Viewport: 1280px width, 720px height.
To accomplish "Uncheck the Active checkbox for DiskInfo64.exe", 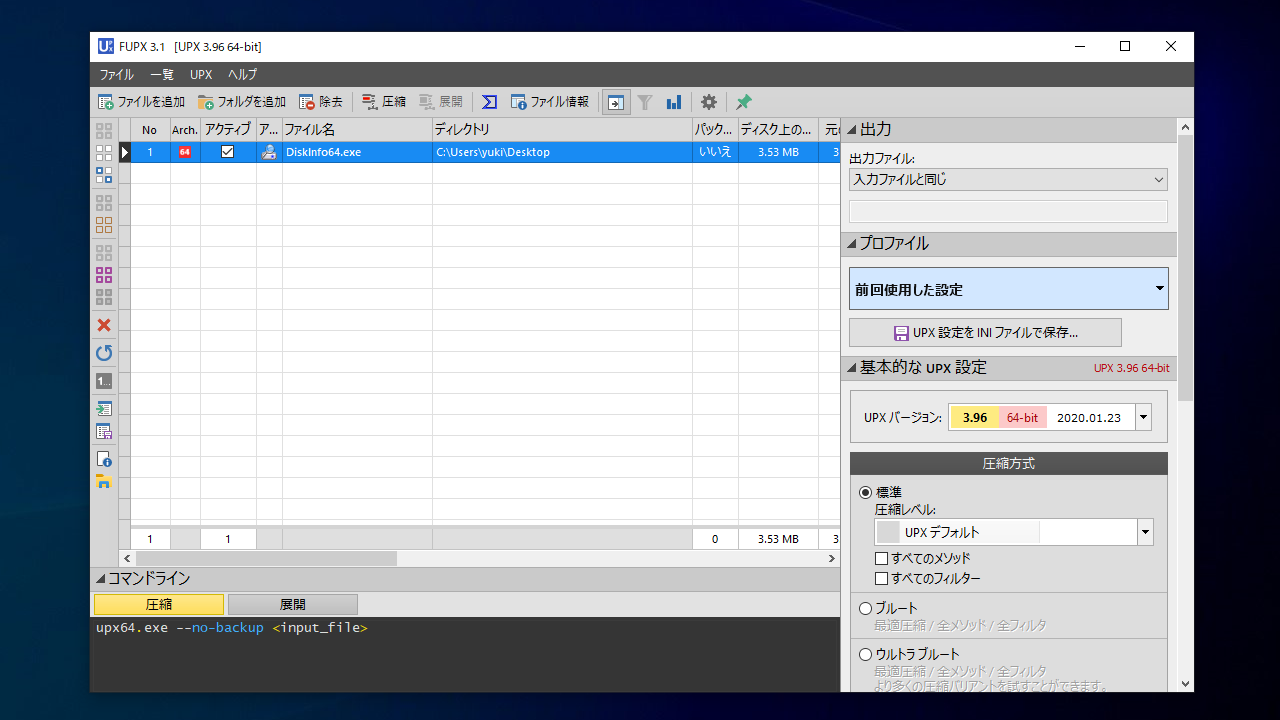I will [x=228, y=152].
